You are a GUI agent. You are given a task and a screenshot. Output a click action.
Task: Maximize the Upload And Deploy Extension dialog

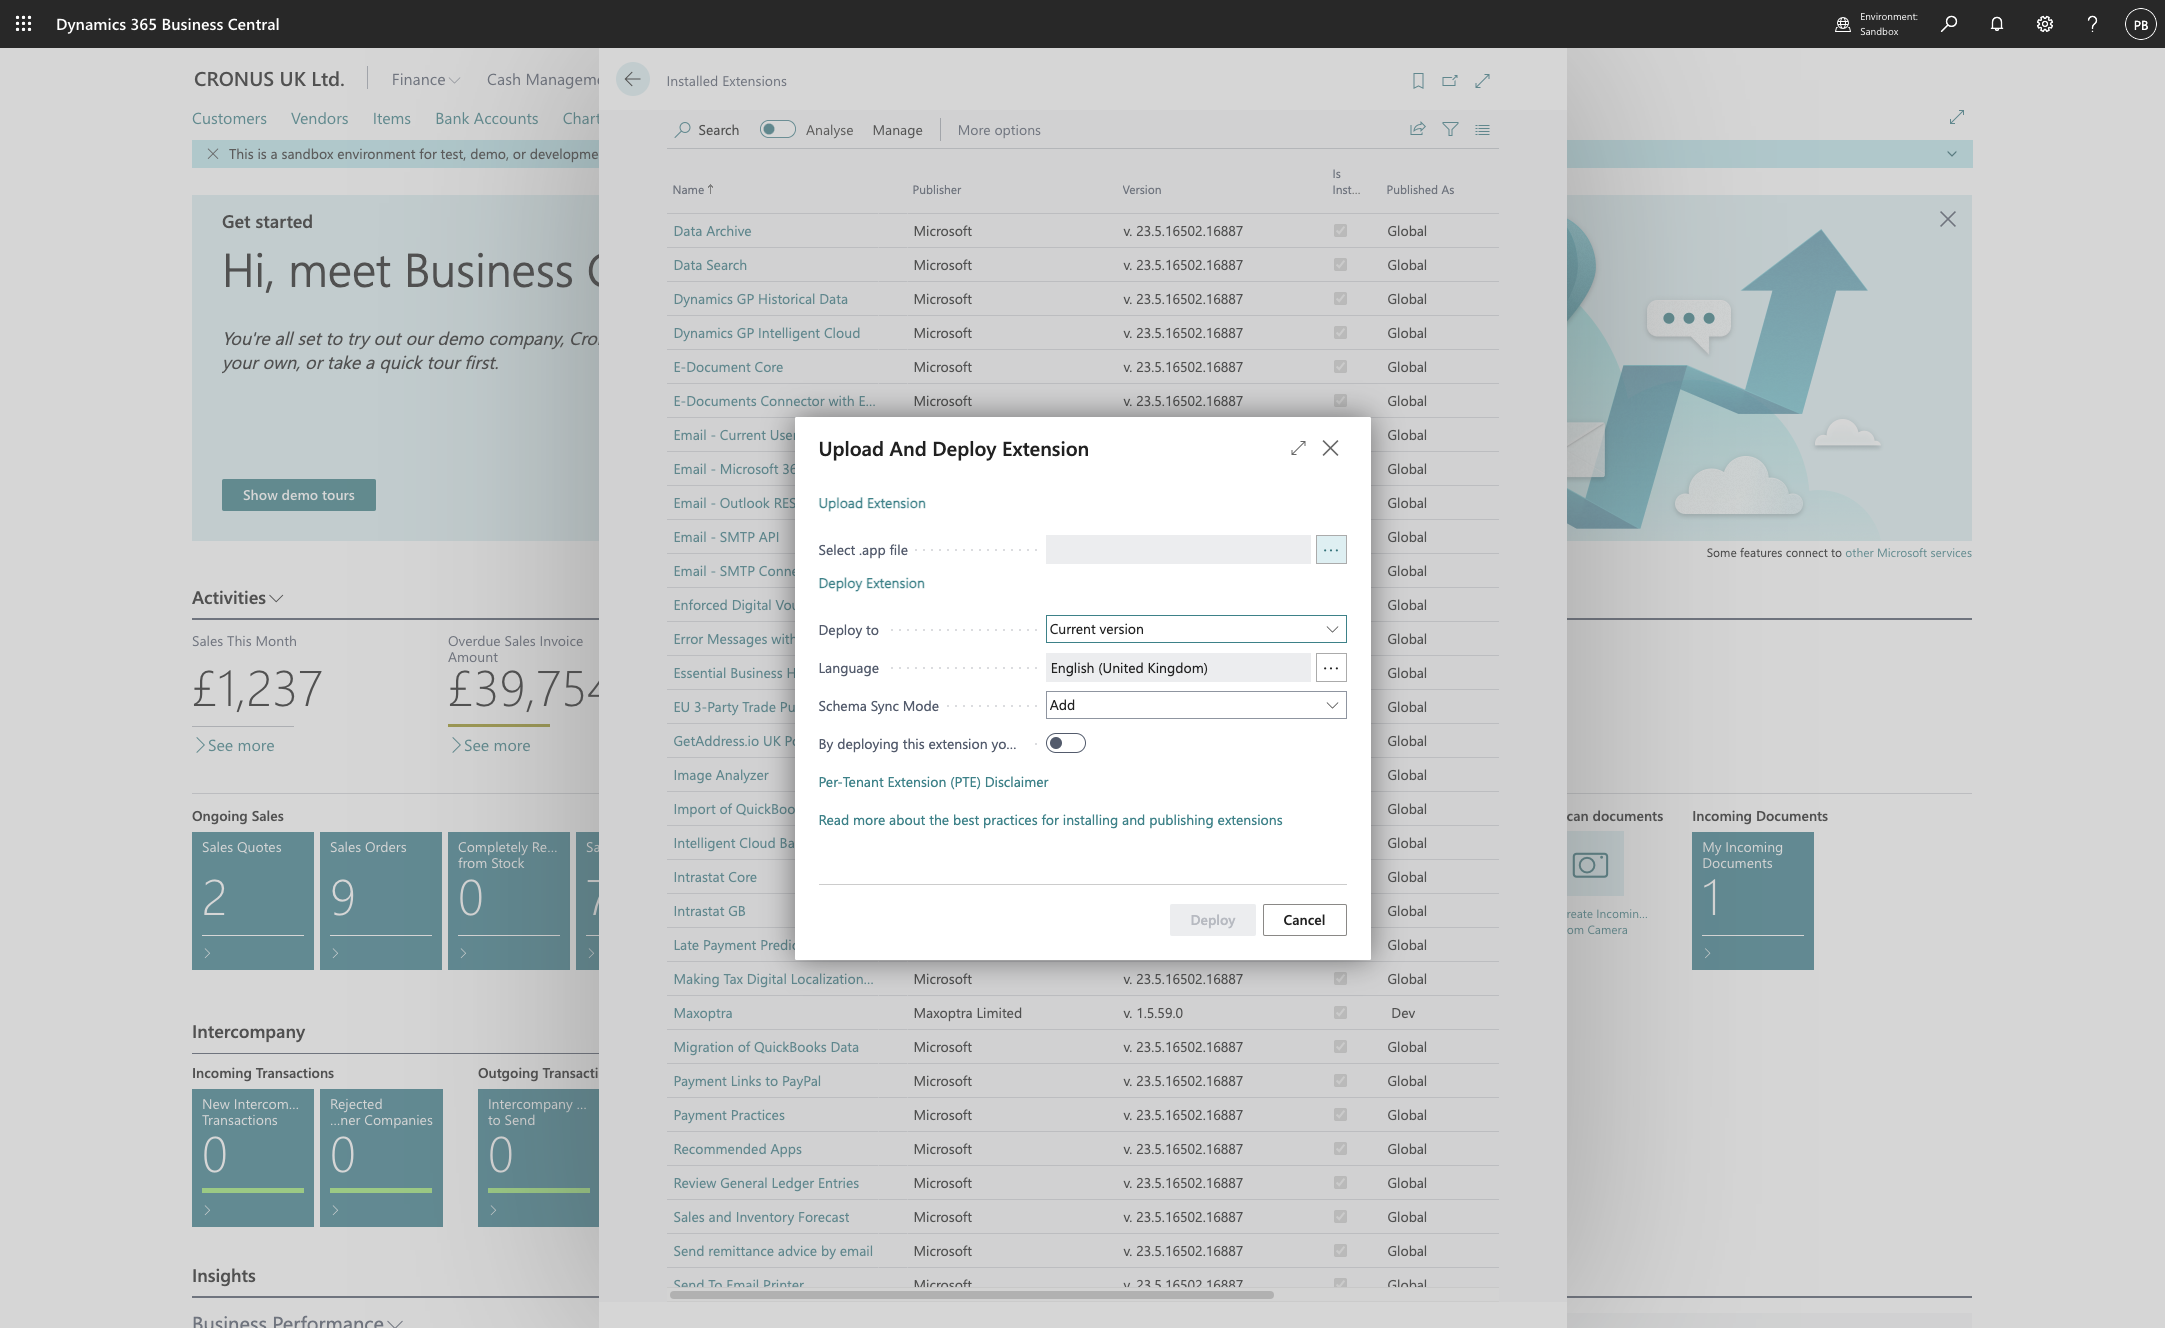pos(1298,448)
